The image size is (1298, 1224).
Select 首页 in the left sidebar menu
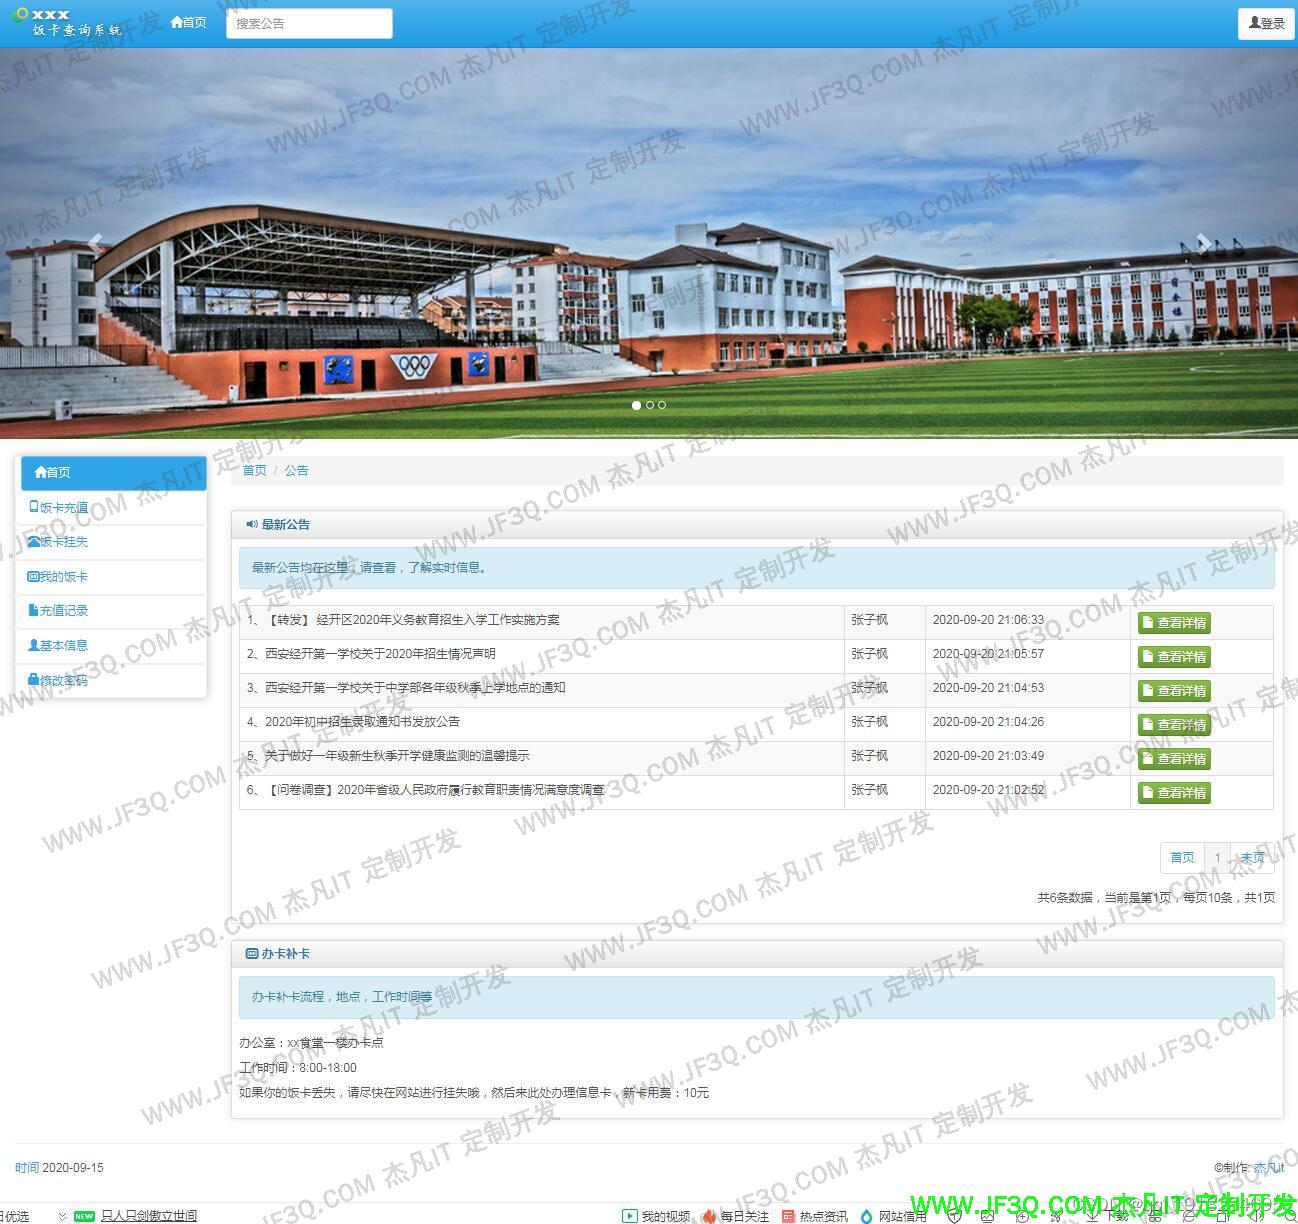click(x=113, y=472)
